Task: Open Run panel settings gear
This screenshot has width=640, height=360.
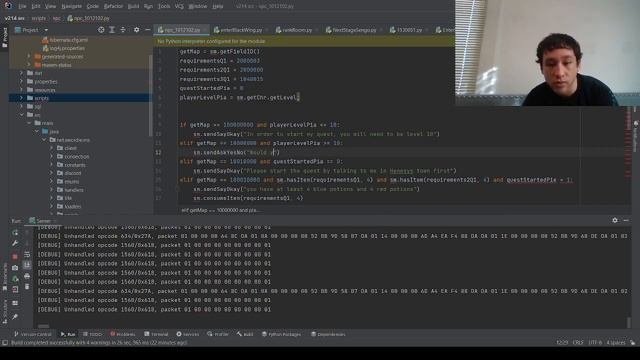Action: (x=615, y=220)
